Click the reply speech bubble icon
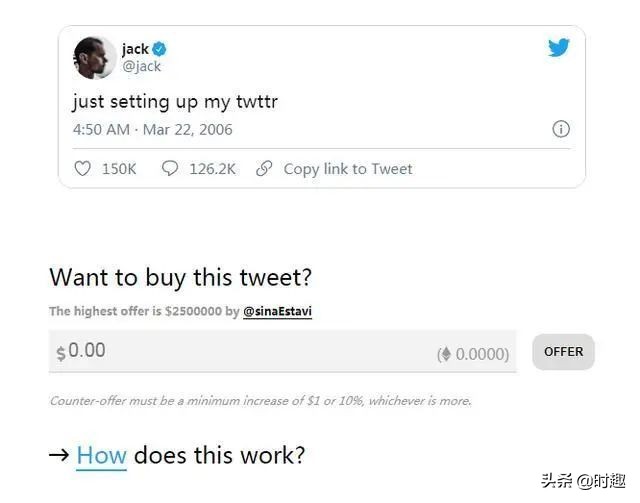Viewport: 640px width, 503px height. (170, 169)
